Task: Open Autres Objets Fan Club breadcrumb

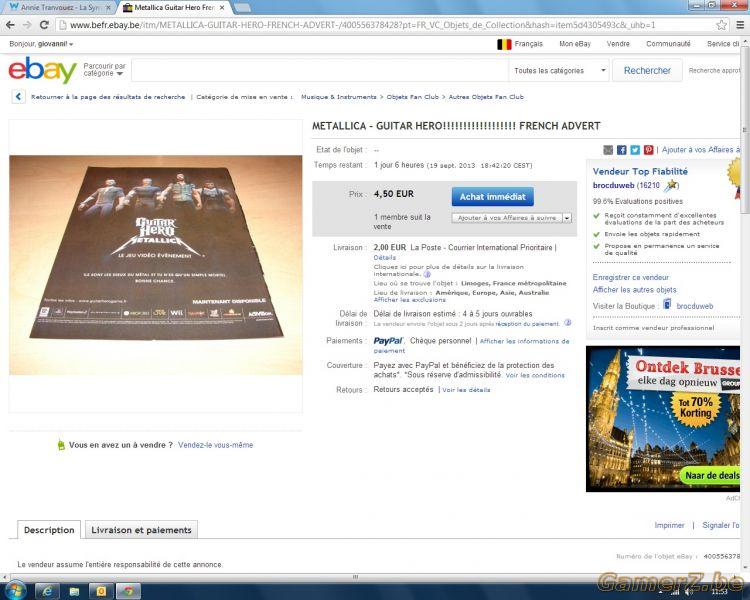Action: (x=486, y=97)
